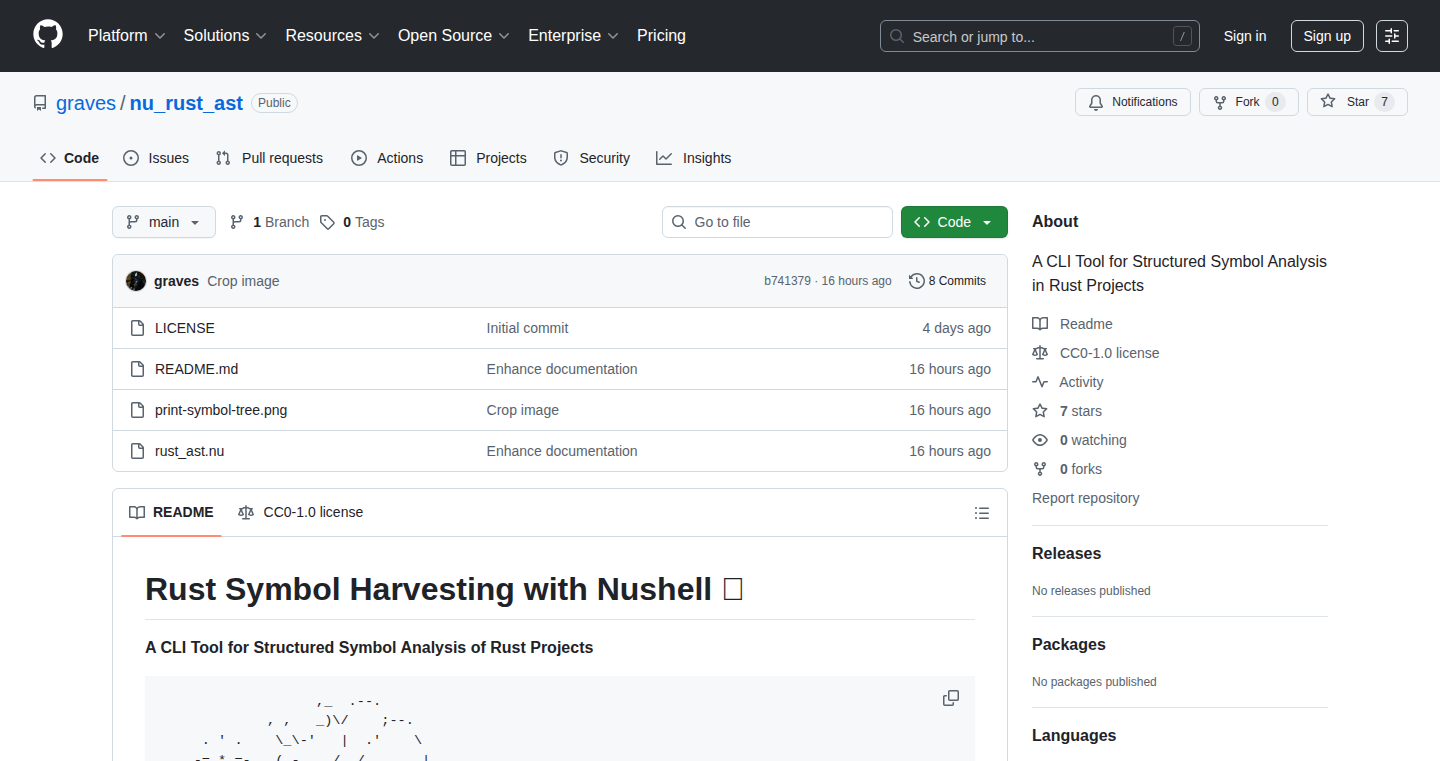Open print-symbol-tree.png file
Screen dimensions: 1440x761
pyautogui.click(x=221, y=410)
